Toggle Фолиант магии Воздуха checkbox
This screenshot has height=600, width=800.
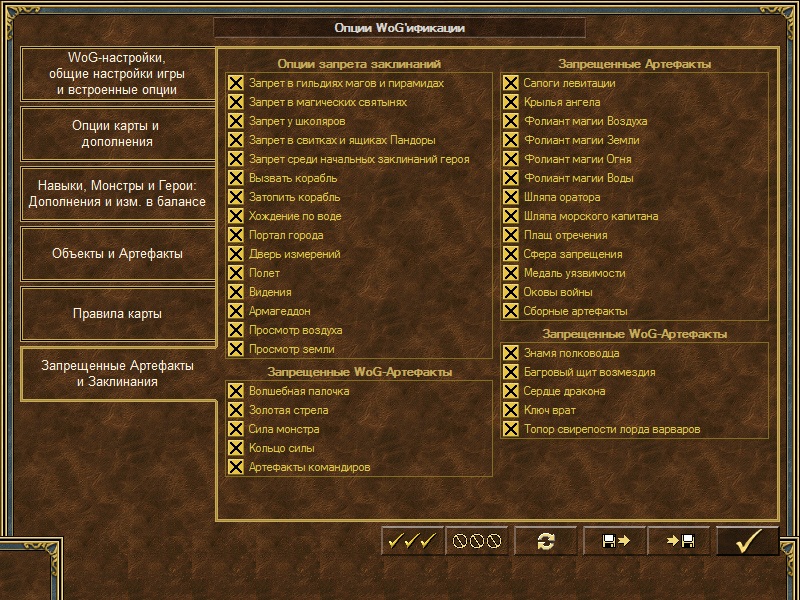[x=511, y=121]
